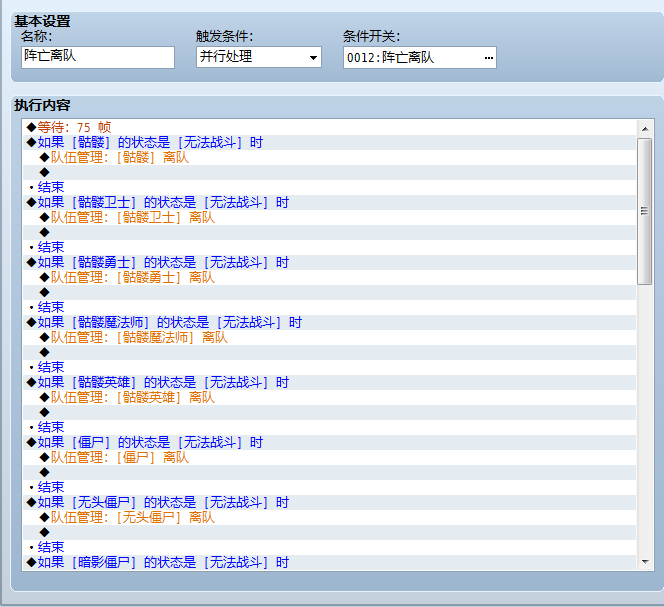Select the 队伍管理：[骷髅魔法师] 离队 line
This screenshot has width=664, height=607.
point(329,338)
